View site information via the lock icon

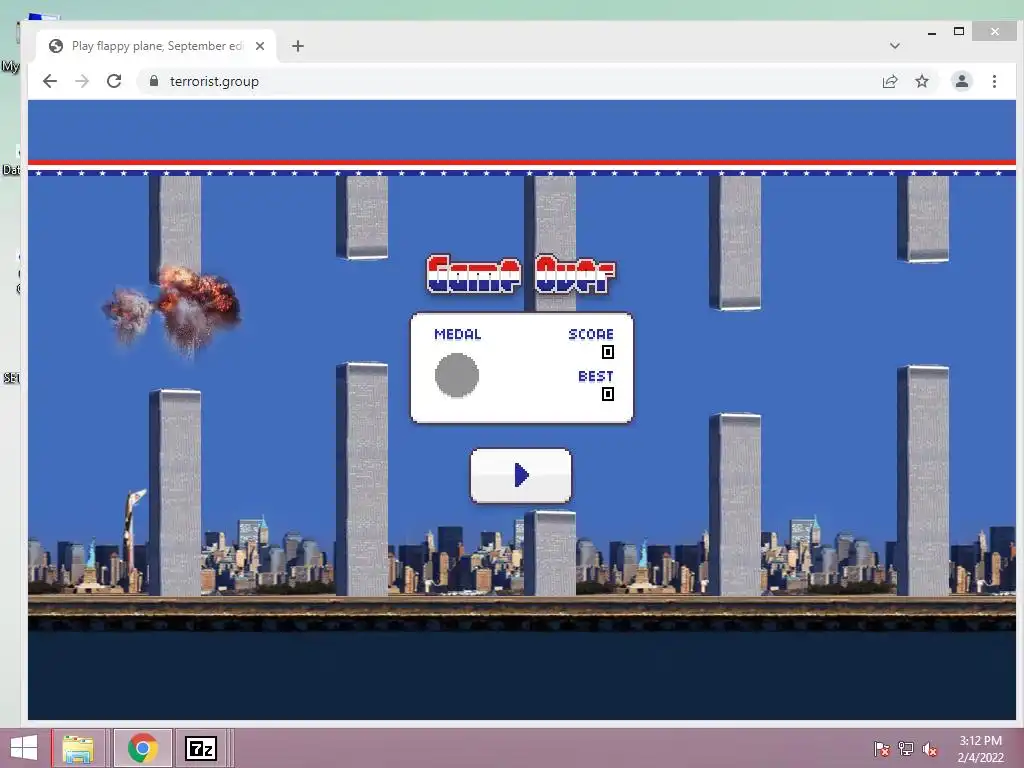click(154, 81)
